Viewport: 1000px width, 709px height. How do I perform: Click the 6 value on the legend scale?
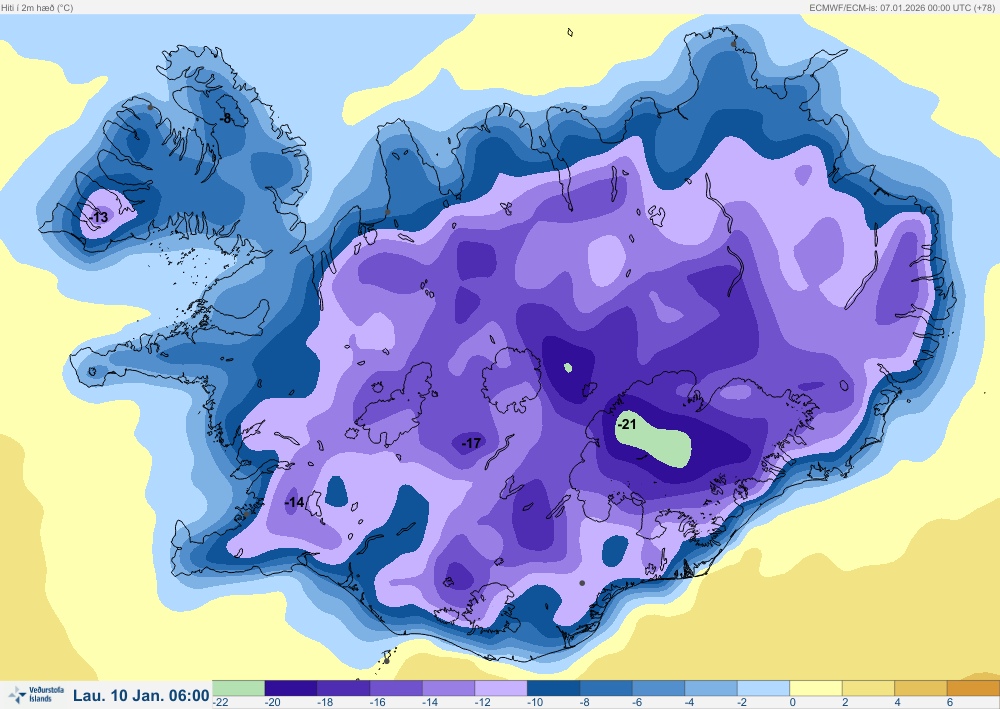pyautogui.click(x=950, y=702)
